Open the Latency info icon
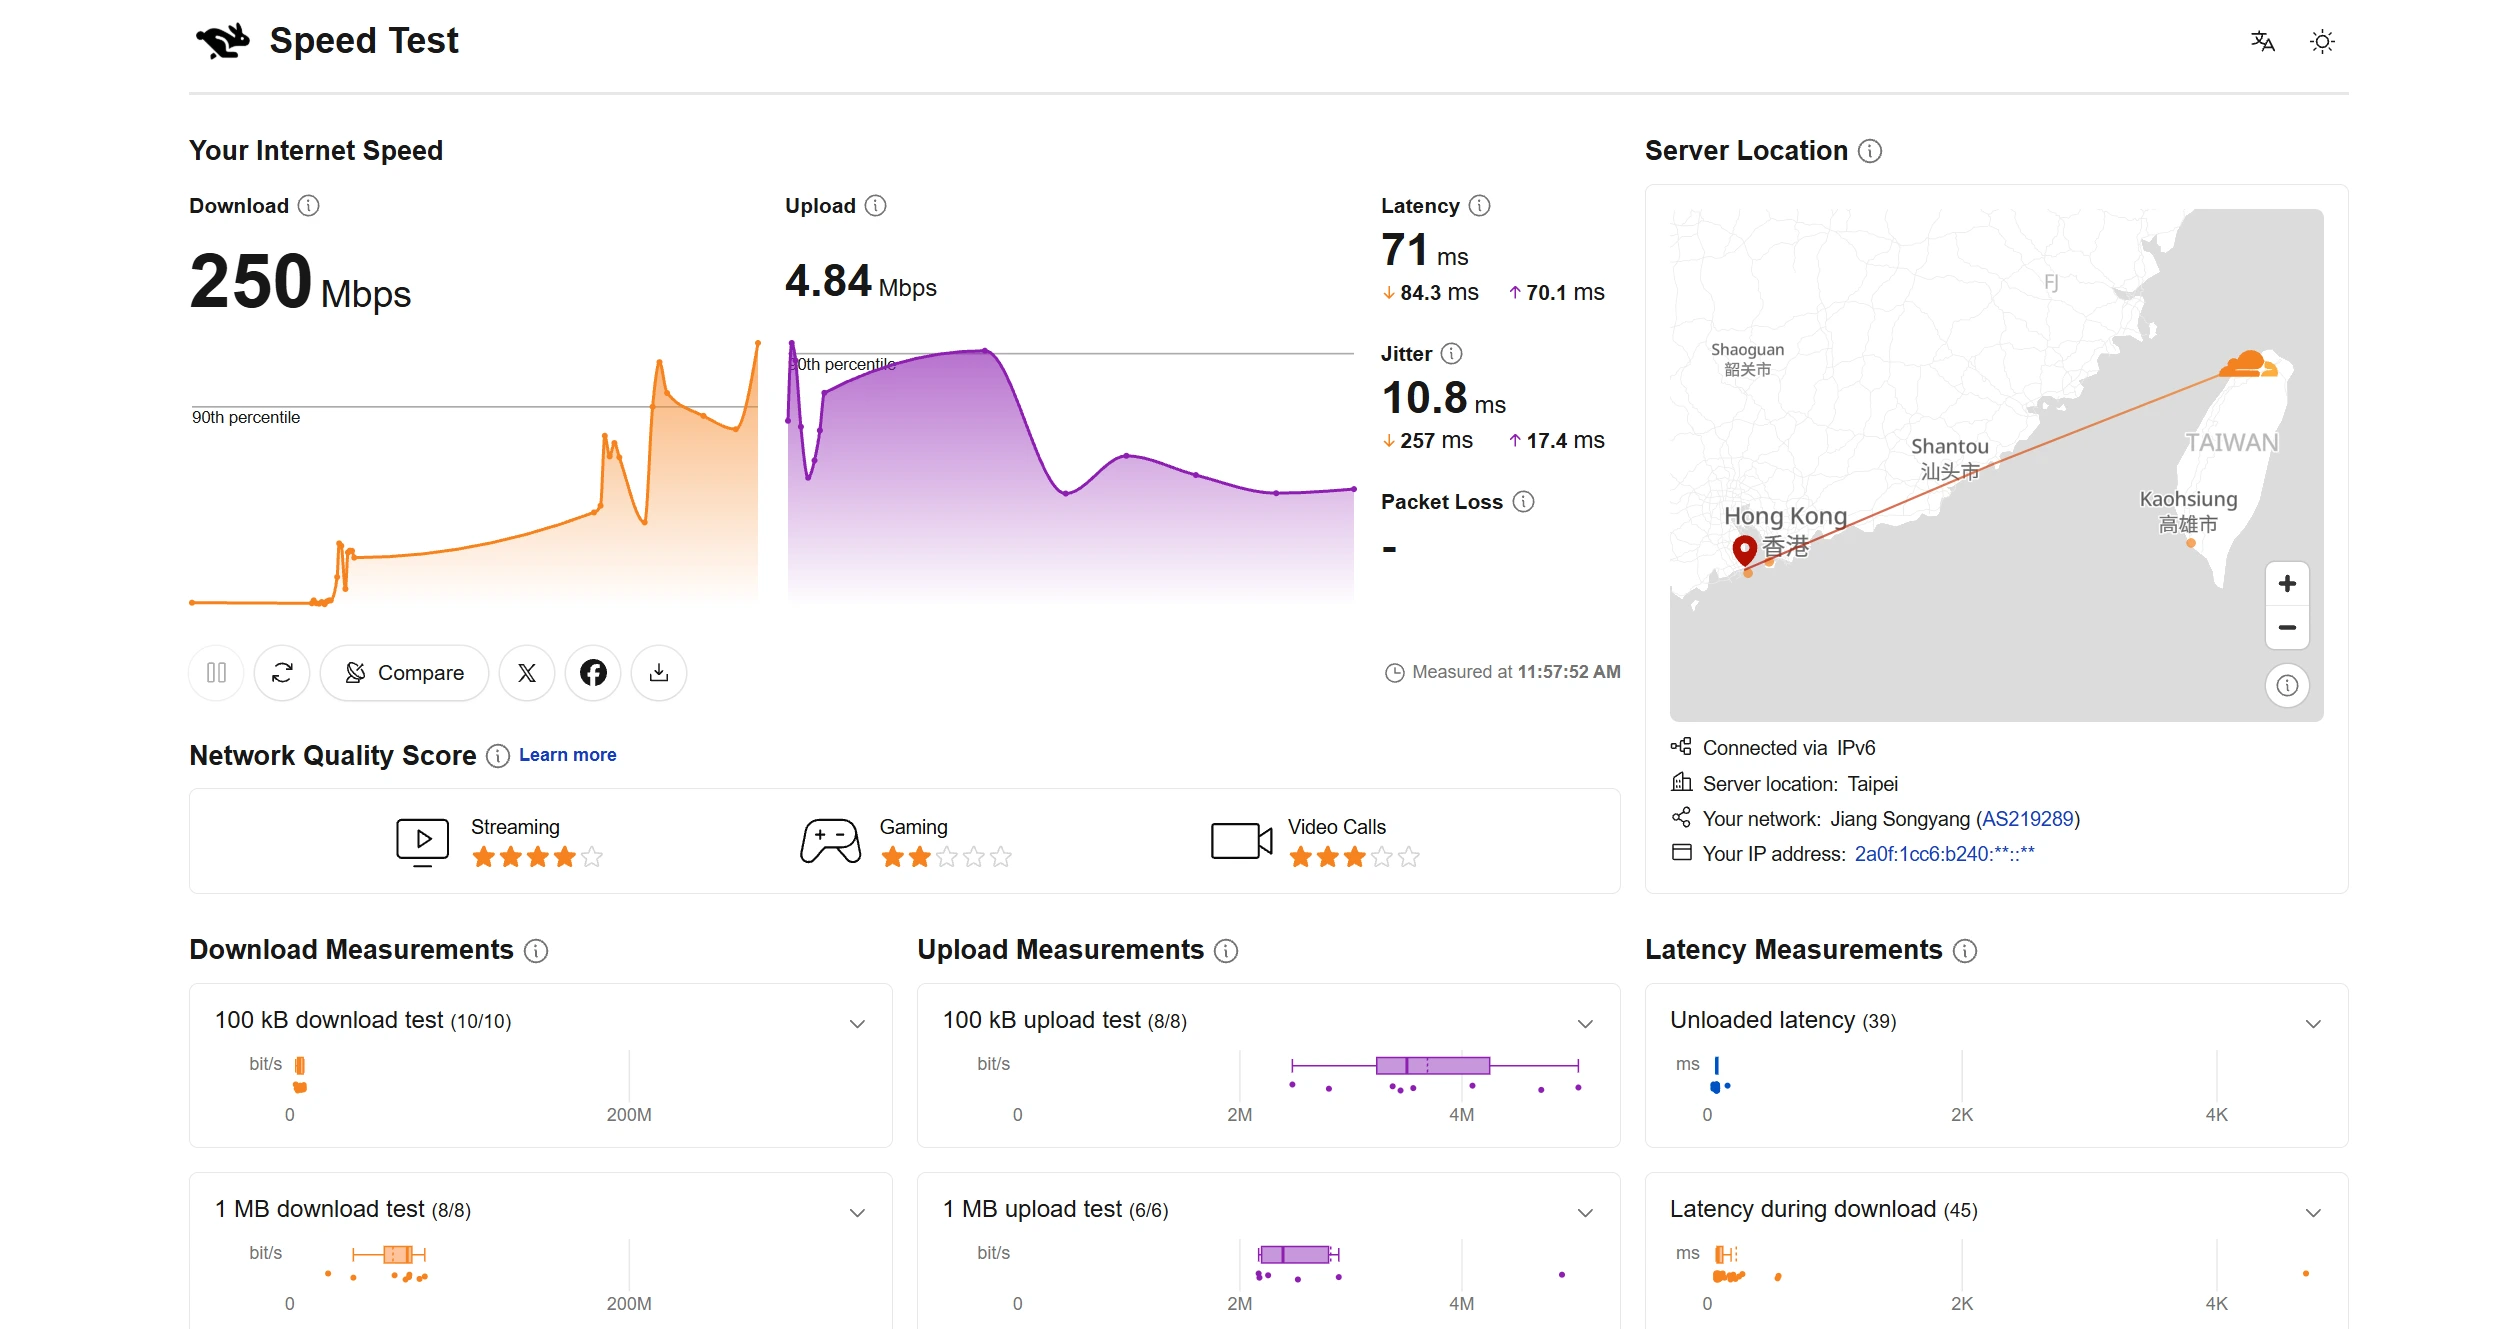2517x1329 pixels. pyautogui.click(x=1480, y=206)
